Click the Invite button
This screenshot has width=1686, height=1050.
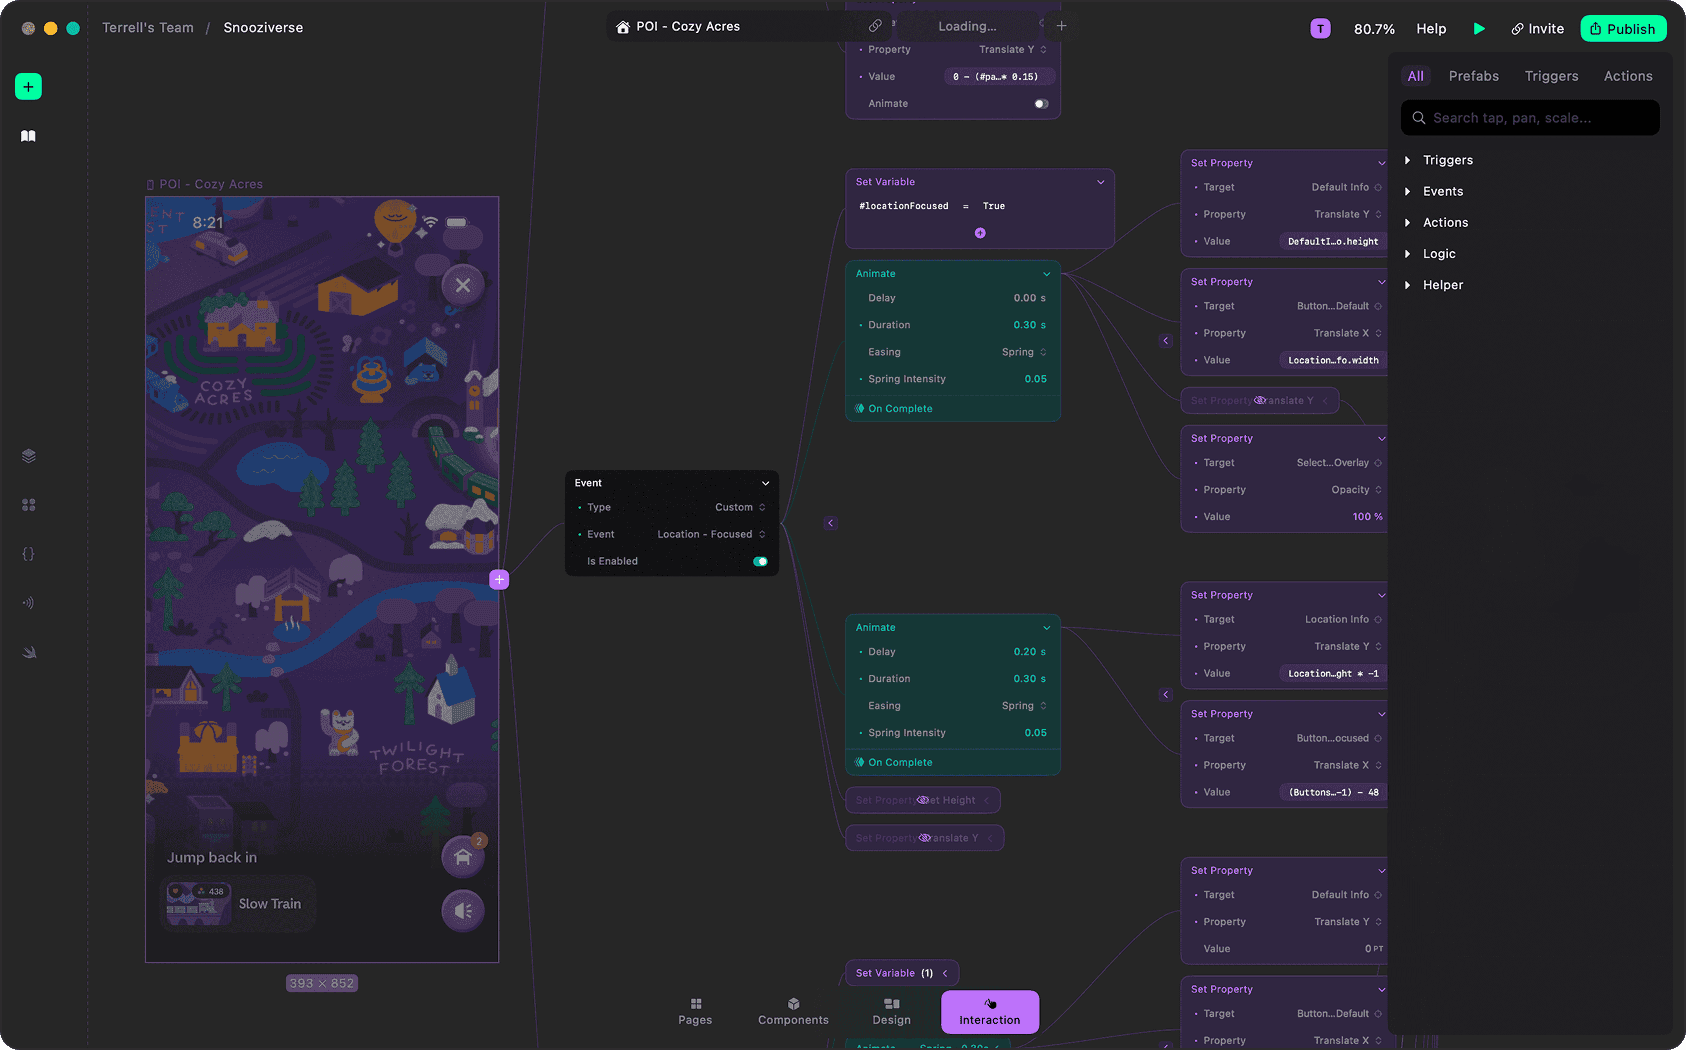(x=1537, y=29)
